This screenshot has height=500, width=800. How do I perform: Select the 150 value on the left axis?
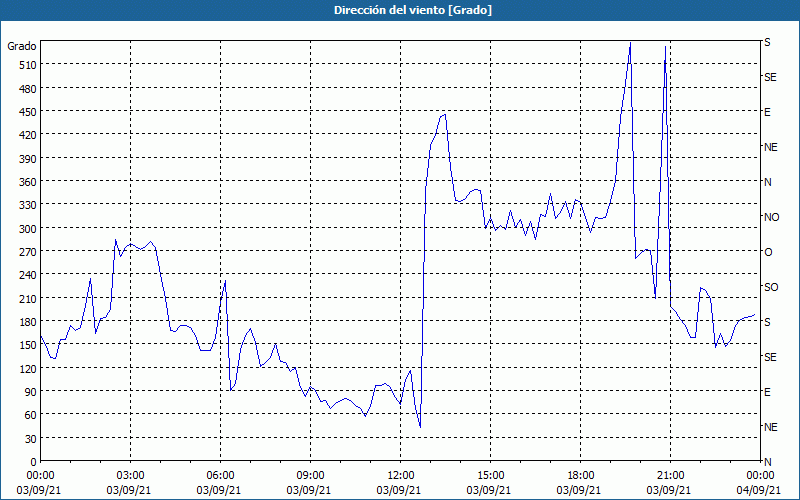tap(28, 345)
